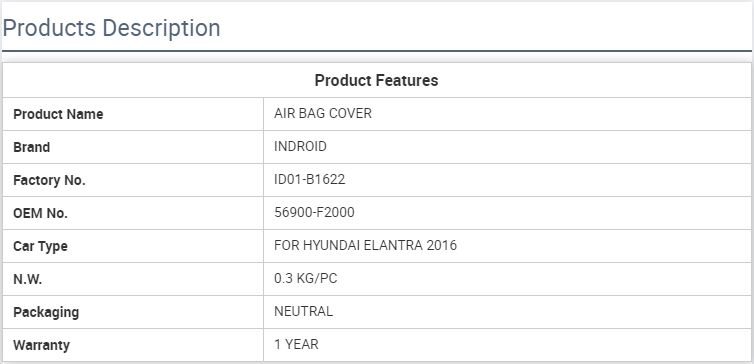754x364 pixels.
Task: Click the OEM No. label
Action: (x=40, y=213)
